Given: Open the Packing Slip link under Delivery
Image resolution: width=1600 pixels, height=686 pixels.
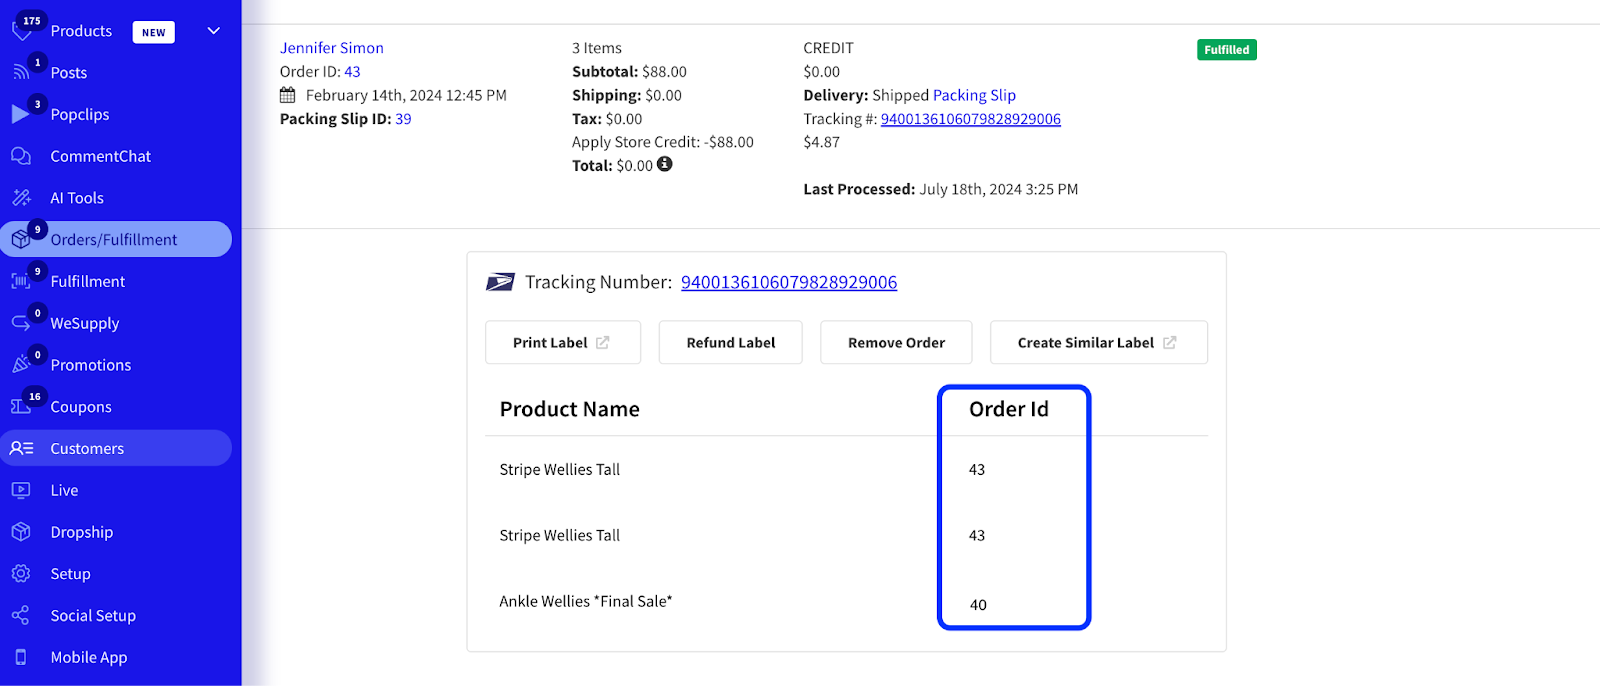Looking at the screenshot, I should tap(974, 95).
